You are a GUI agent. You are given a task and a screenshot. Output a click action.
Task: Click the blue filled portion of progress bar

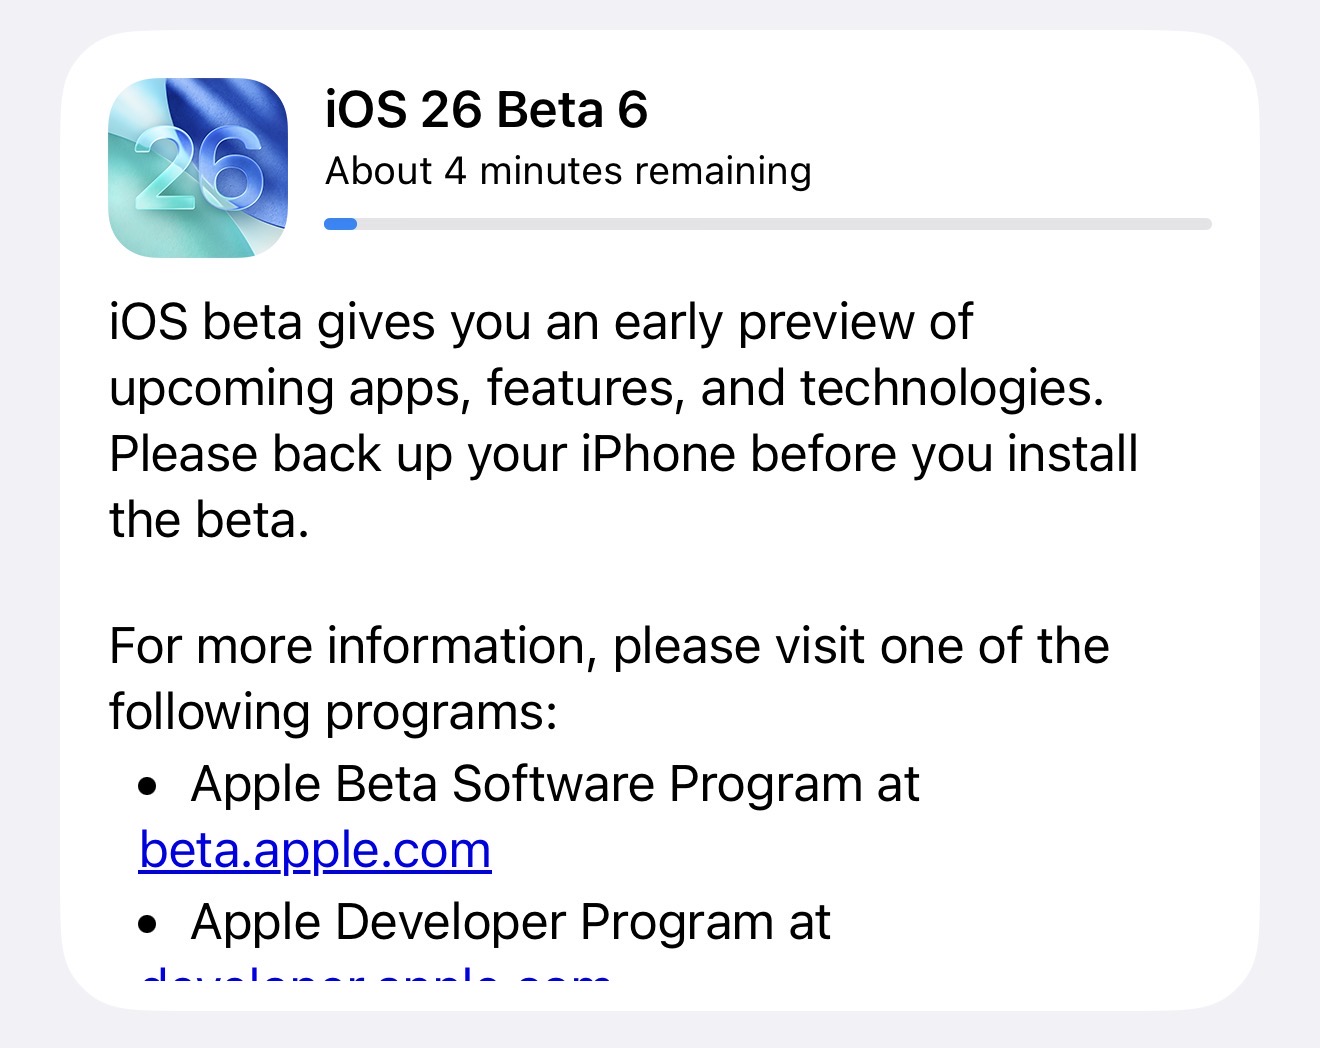[x=340, y=224]
